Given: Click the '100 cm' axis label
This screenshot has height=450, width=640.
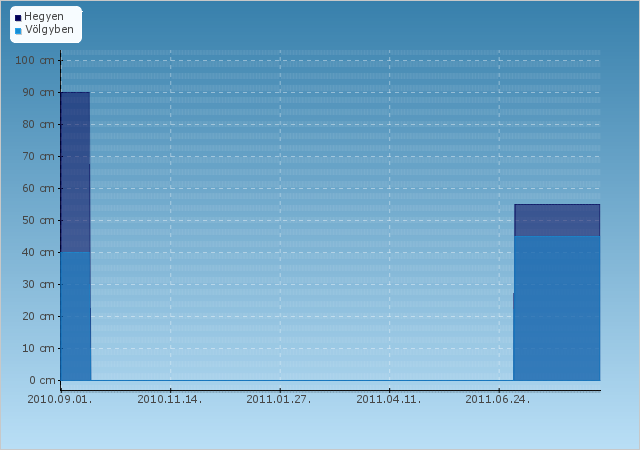Looking at the screenshot, I should [x=35, y=60].
